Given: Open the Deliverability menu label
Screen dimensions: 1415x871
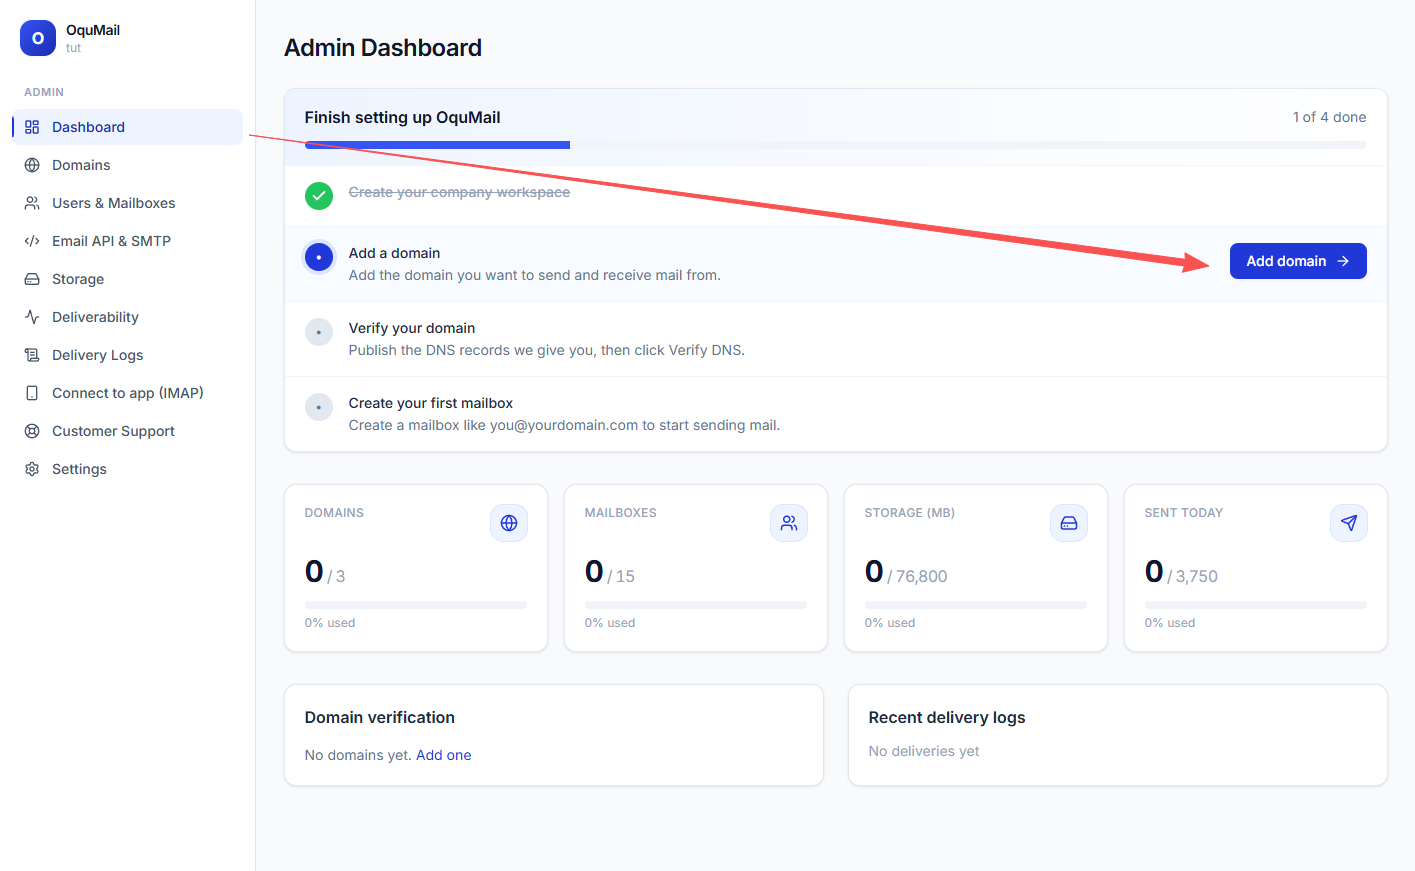Looking at the screenshot, I should pyautogui.click(x=95, y=317).
